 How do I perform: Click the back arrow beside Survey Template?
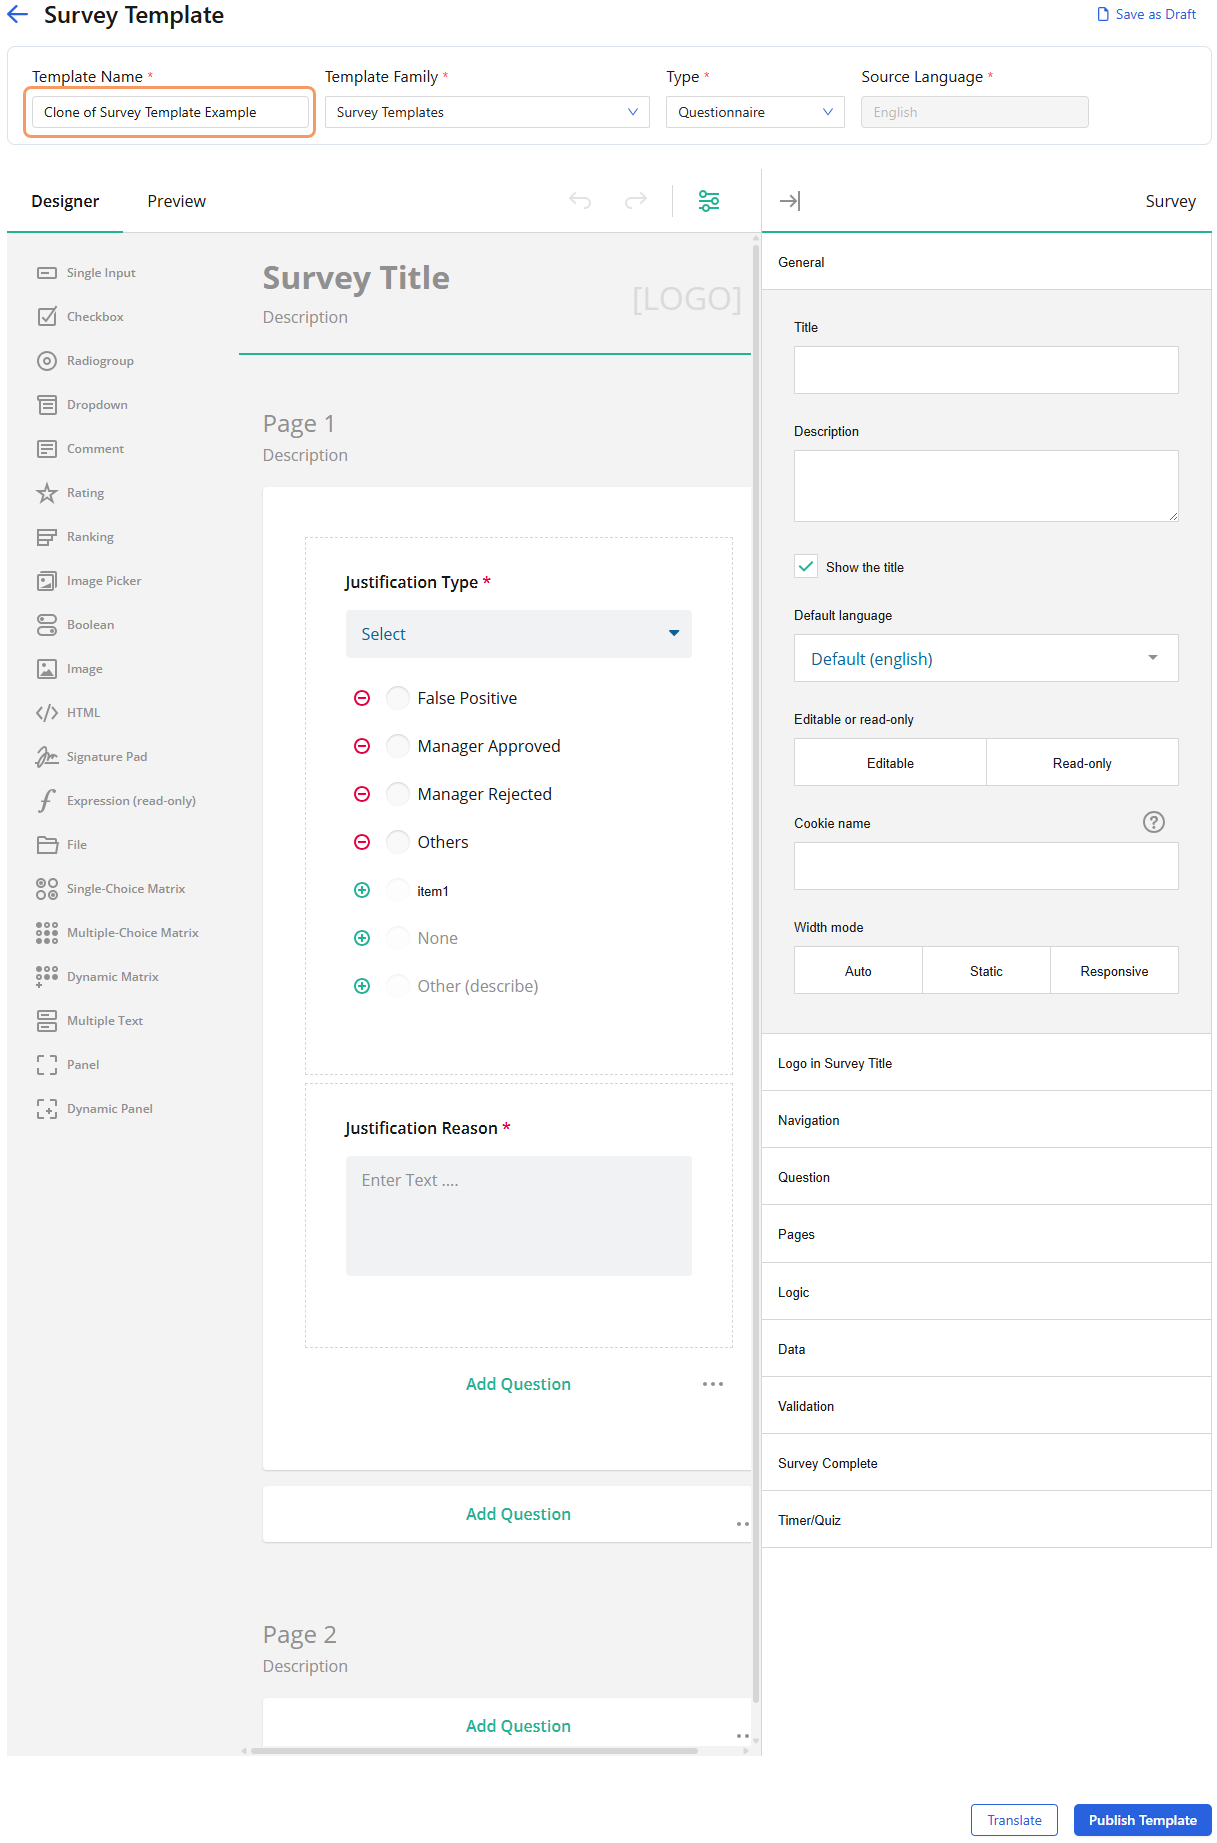18,15
